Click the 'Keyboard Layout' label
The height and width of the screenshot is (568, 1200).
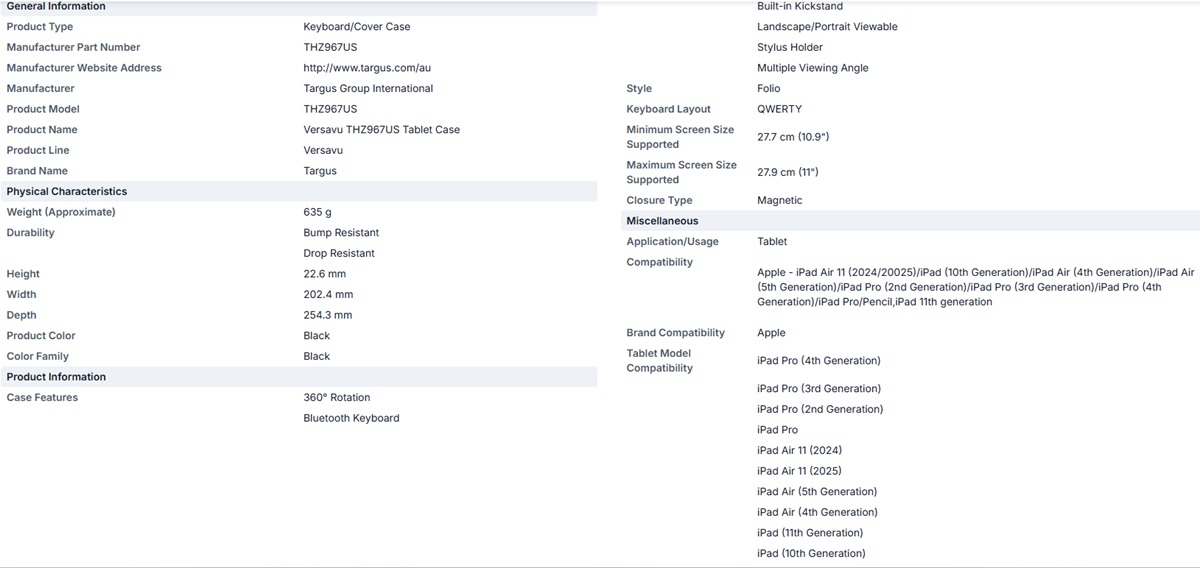click(x=669, y=109)
